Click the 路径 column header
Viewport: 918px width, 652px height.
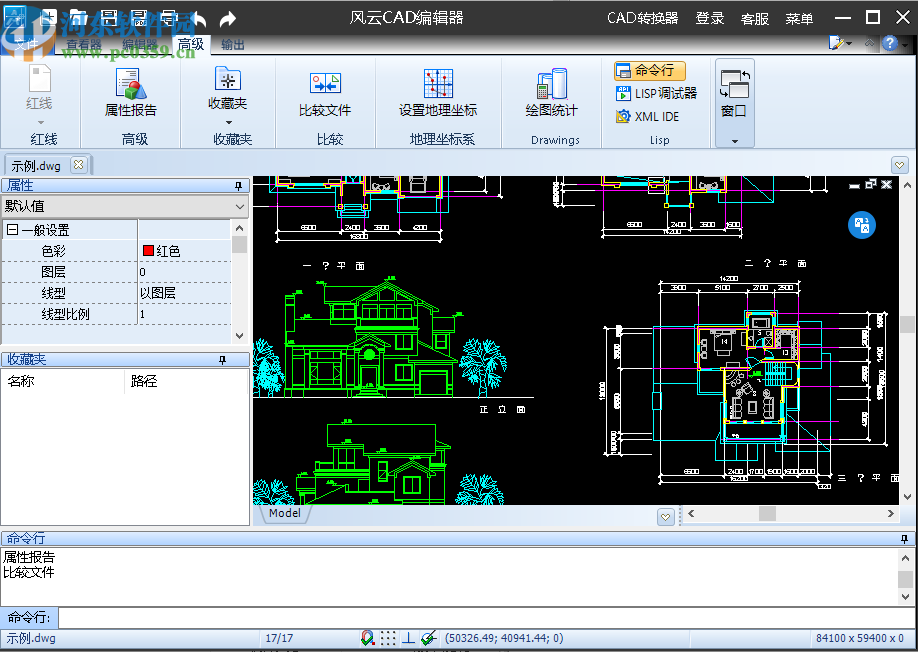(x=186, y=381)
